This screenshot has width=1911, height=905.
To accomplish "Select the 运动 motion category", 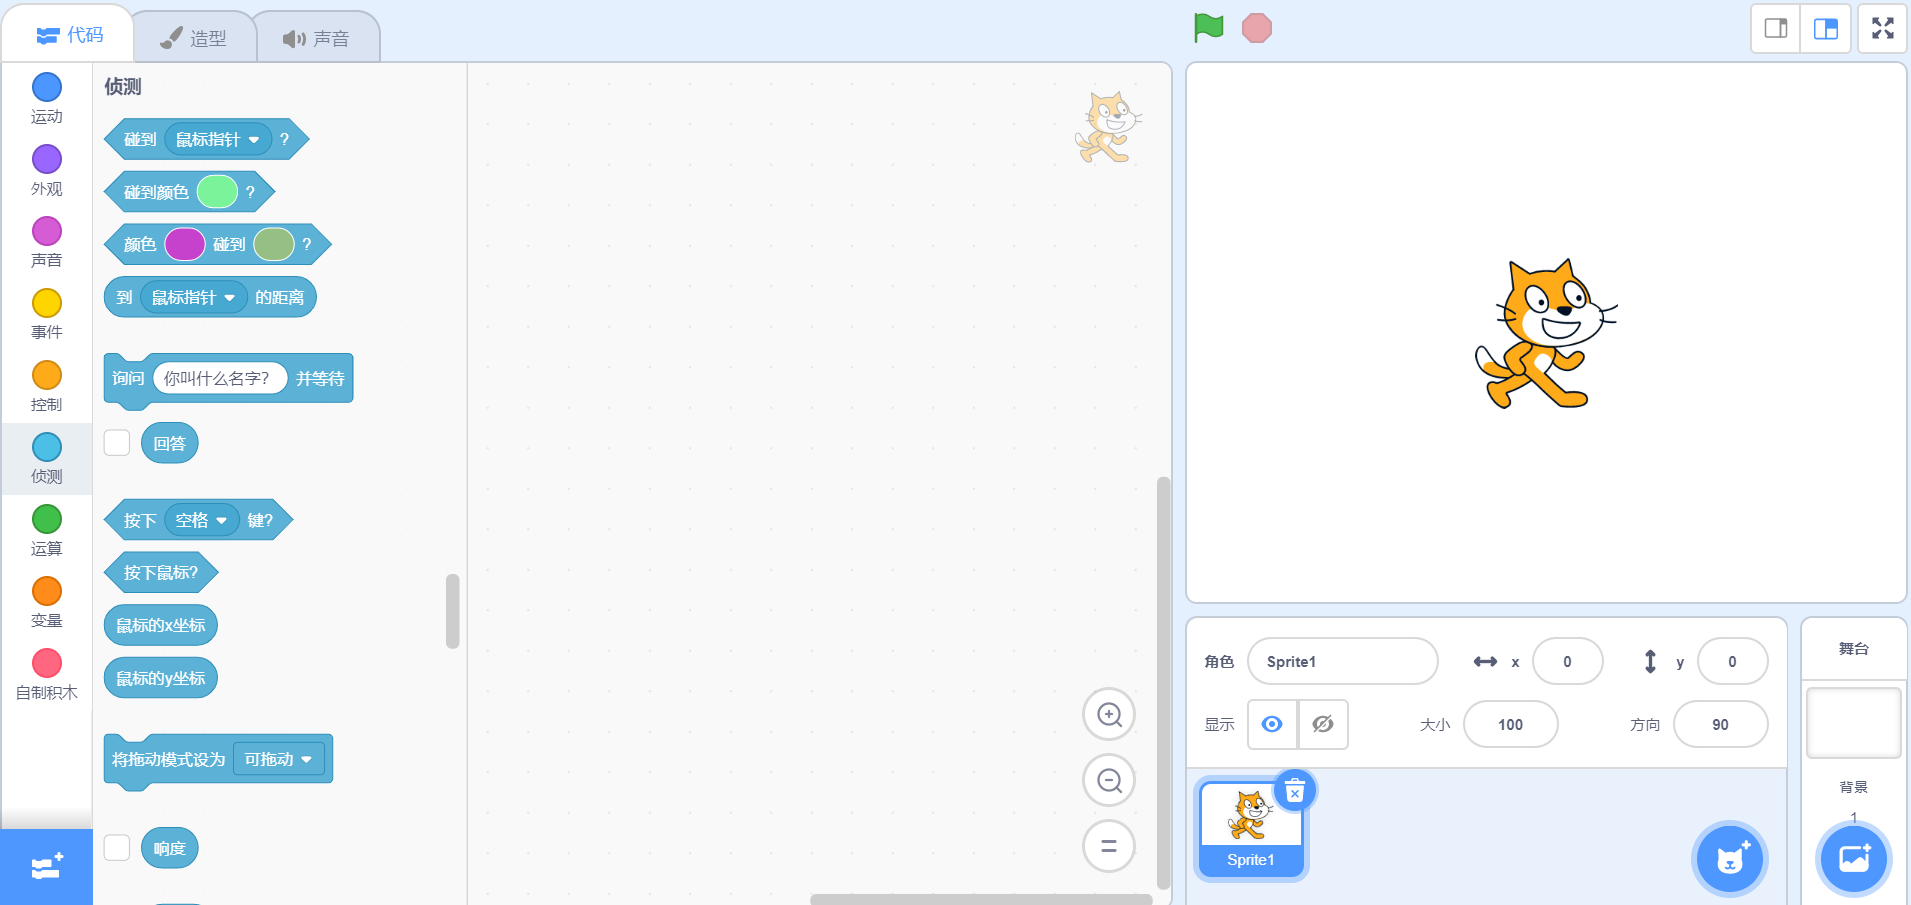I will pos(47,99).
